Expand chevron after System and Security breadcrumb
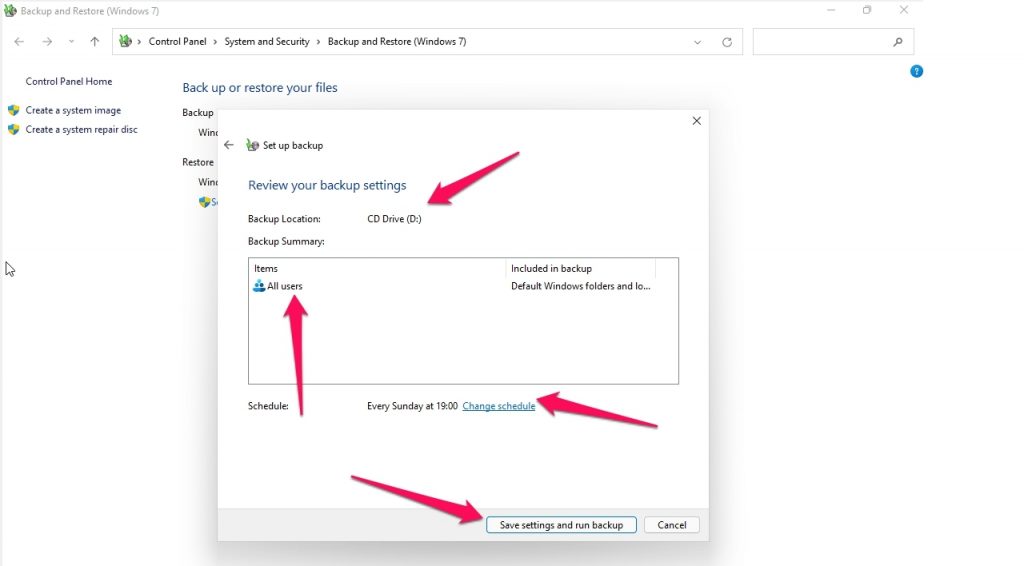 [319, 42]
